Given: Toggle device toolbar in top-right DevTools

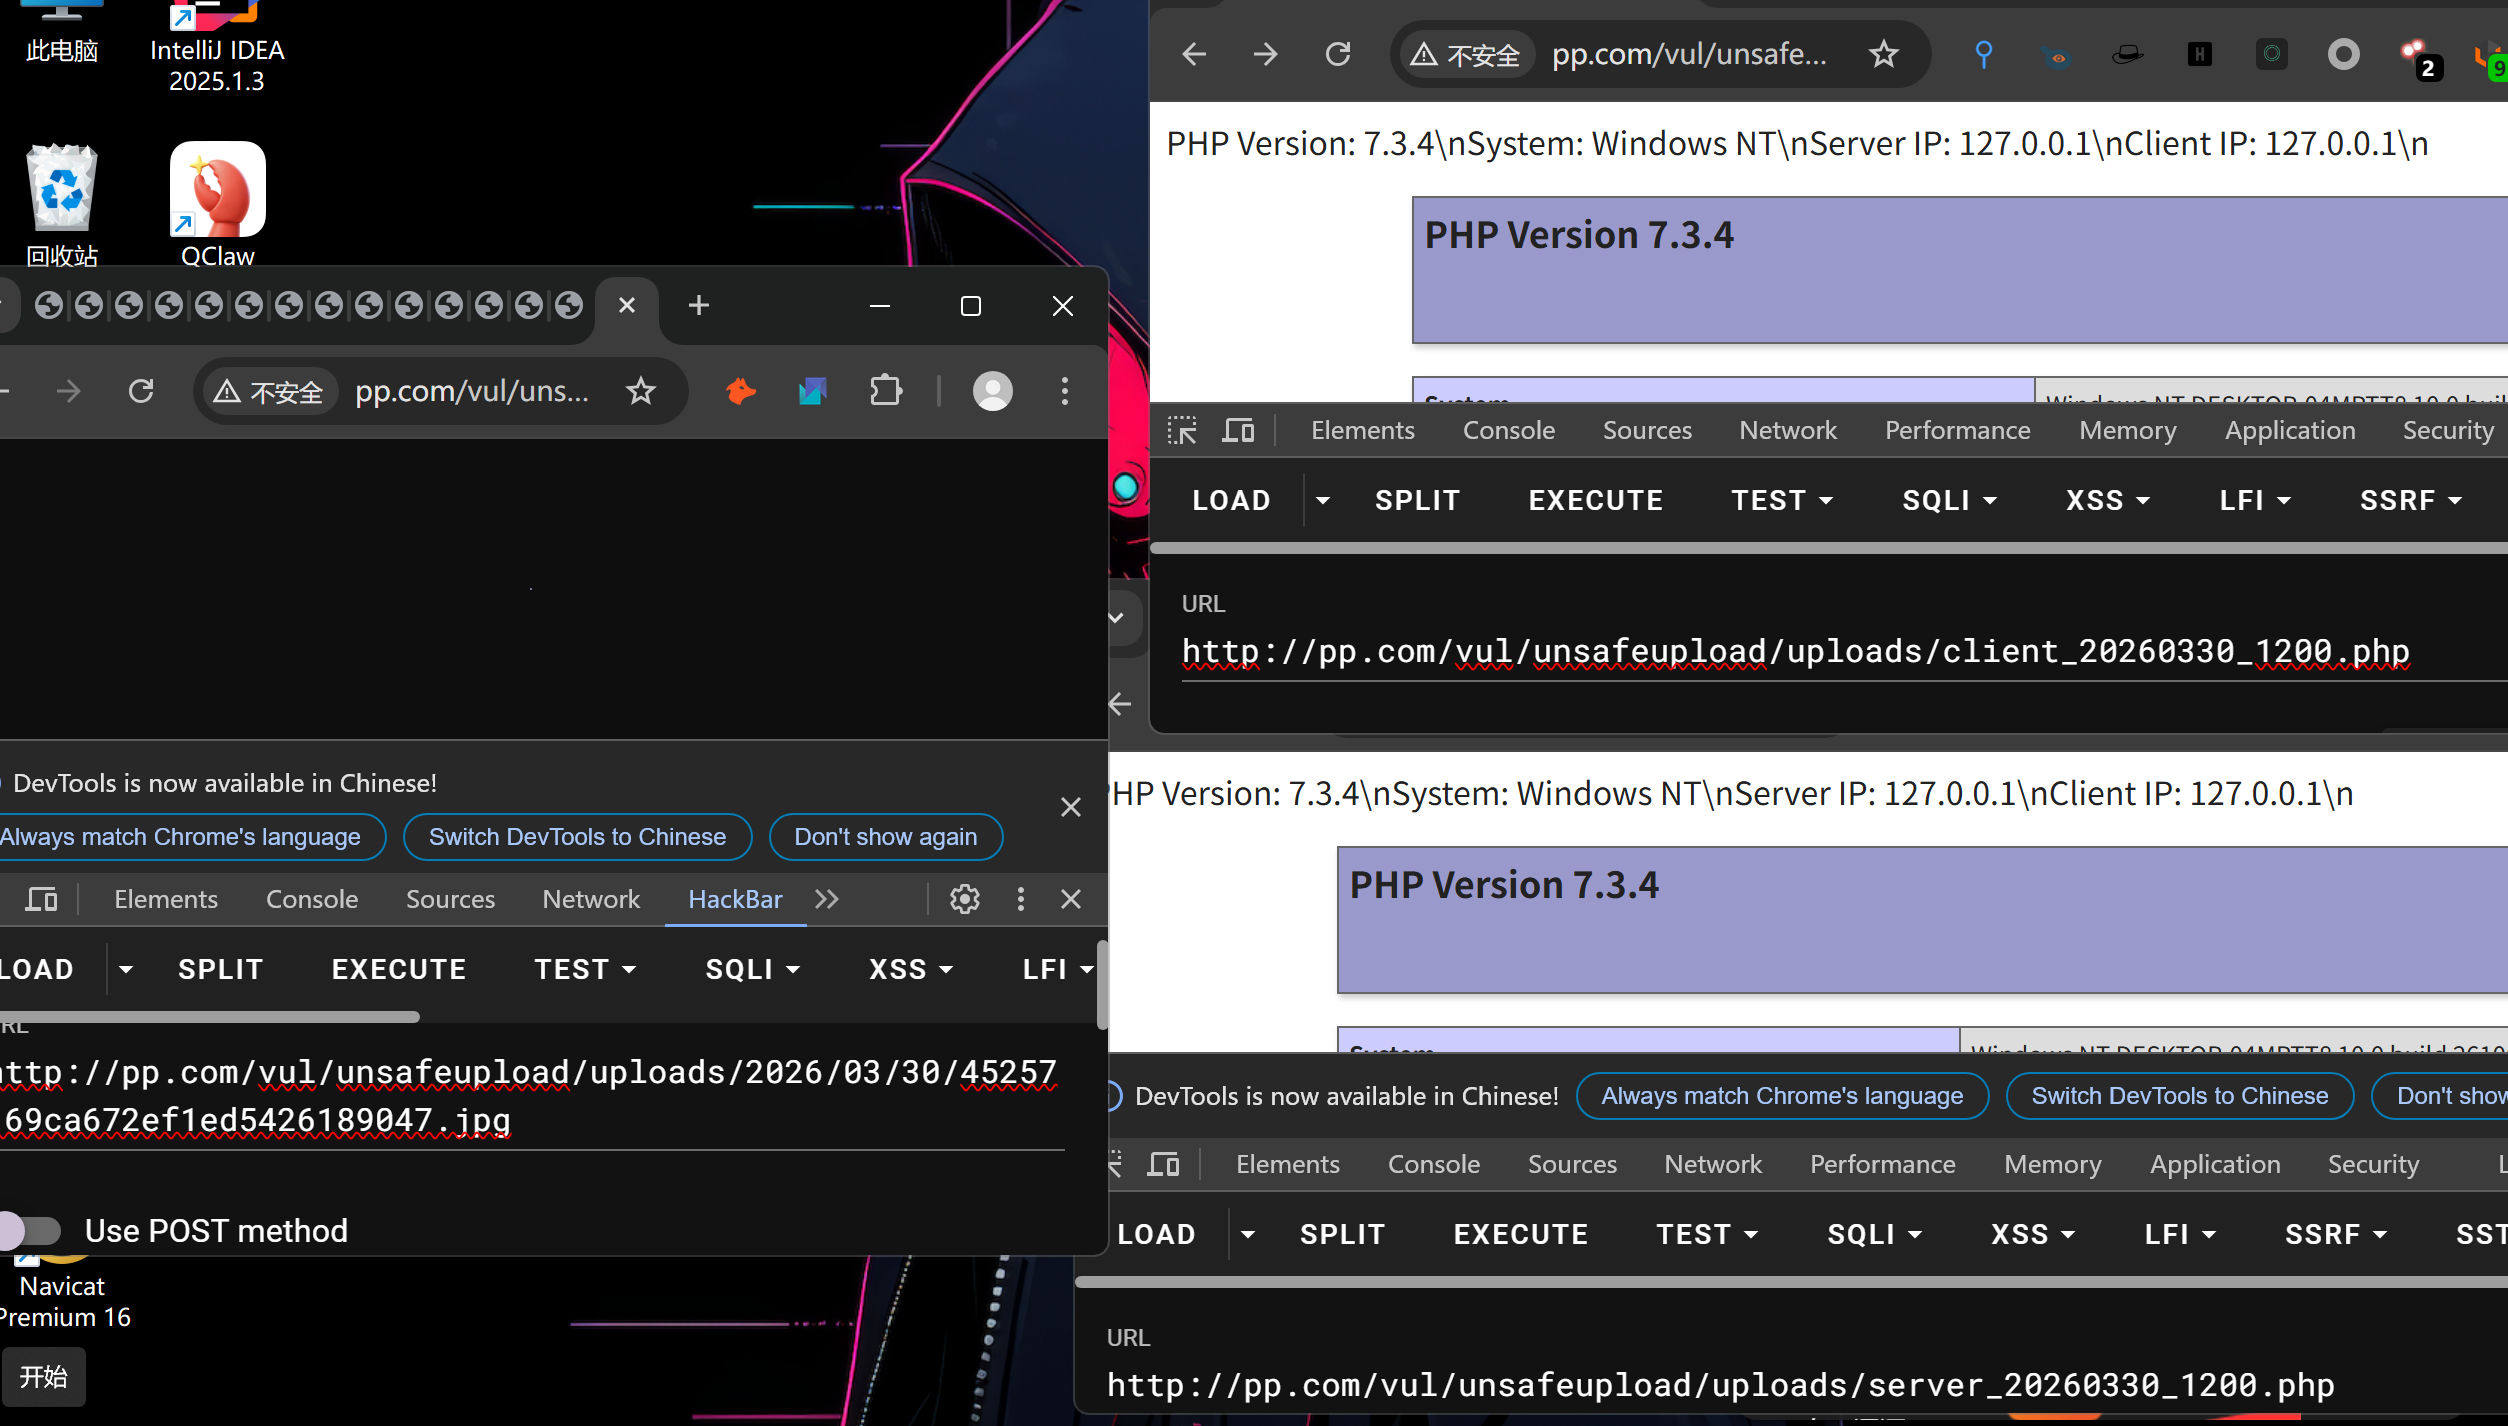Looking at the screenshot, I should (1239, 431).
